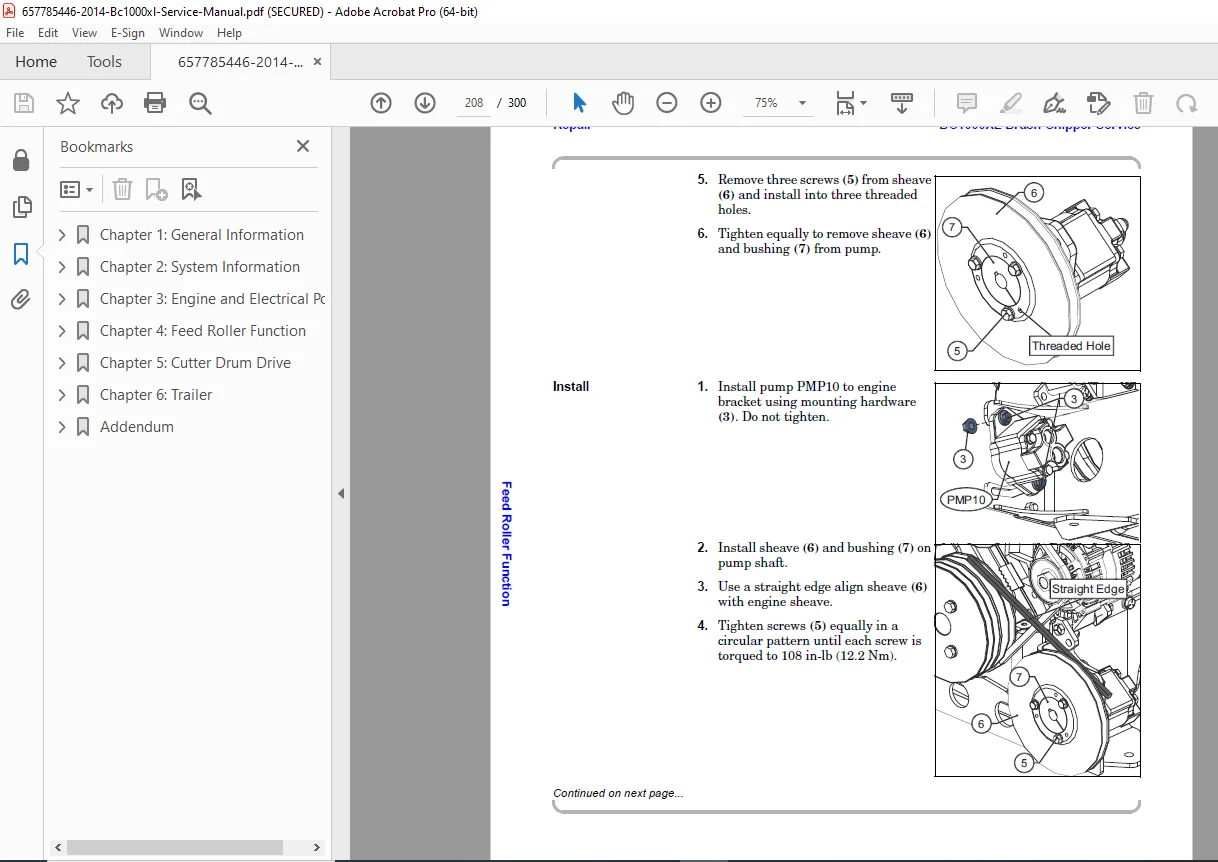Jump to Chapter 1: General Information bookmark

pos(202,235)
